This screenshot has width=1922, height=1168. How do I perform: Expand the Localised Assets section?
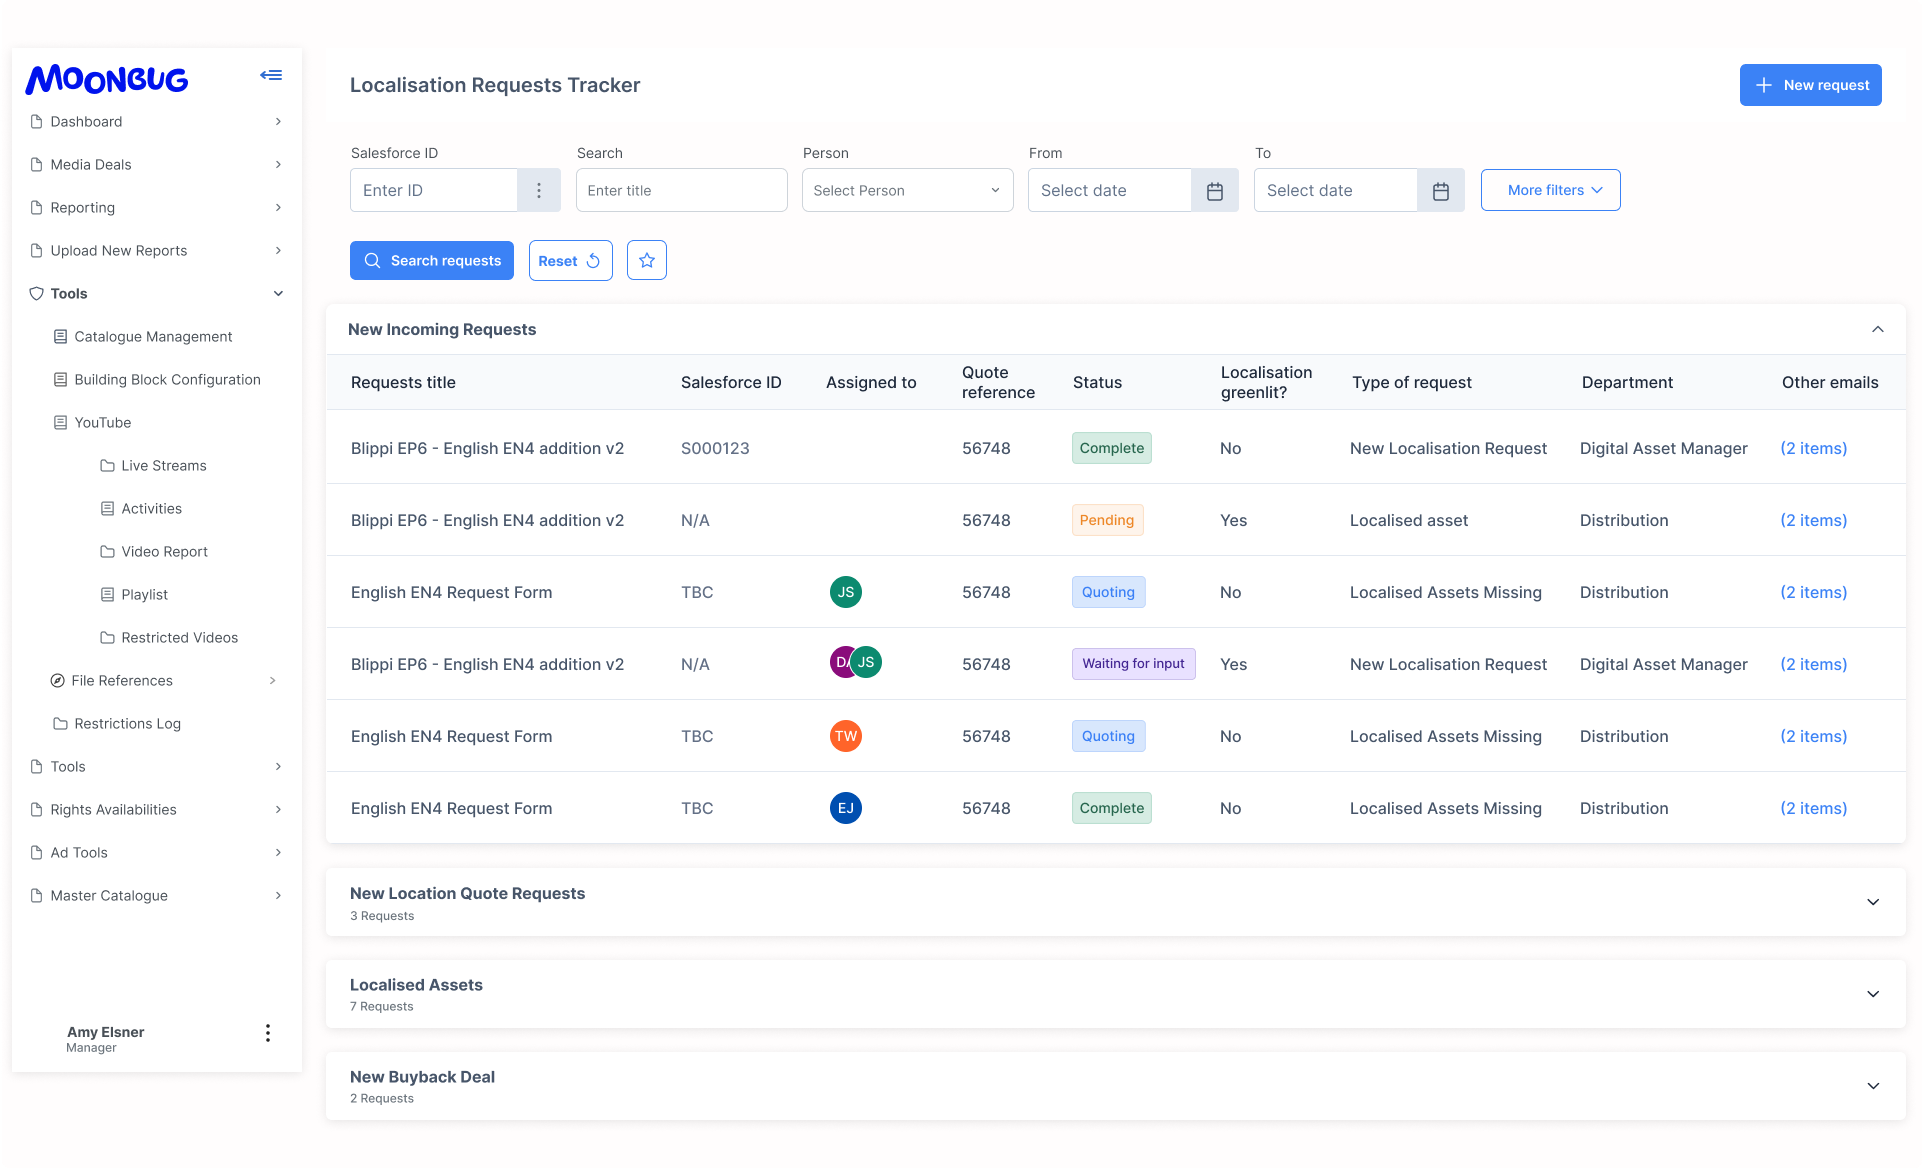pos(1873,994)
